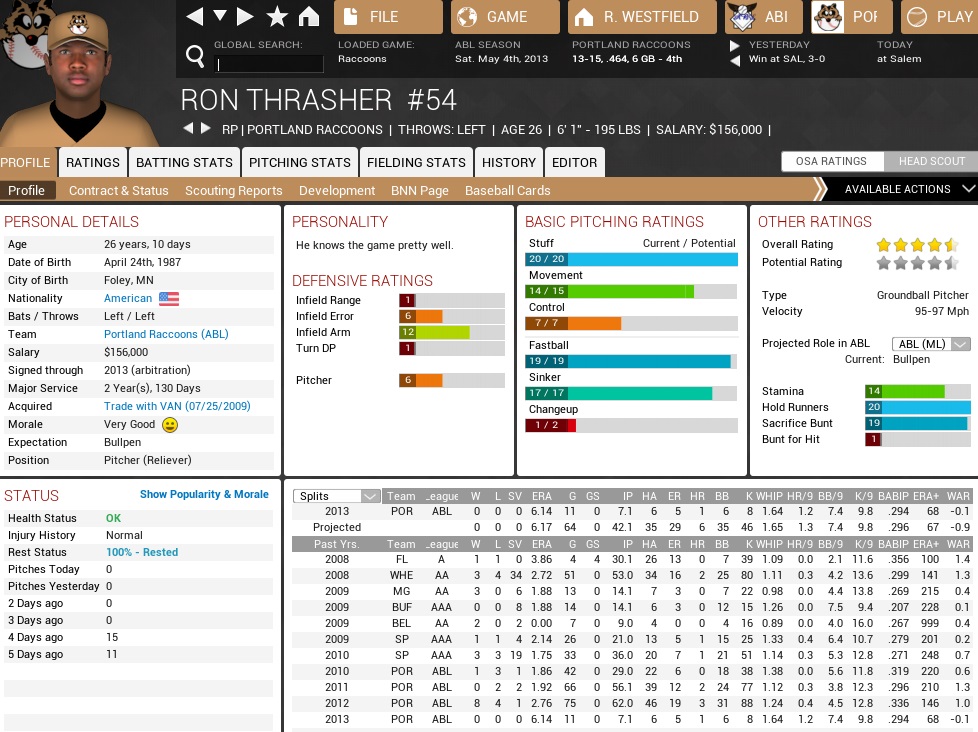Open the Splits dropdown
The height and width of the screenshot is (732, 978).
[x=337, y=496]
